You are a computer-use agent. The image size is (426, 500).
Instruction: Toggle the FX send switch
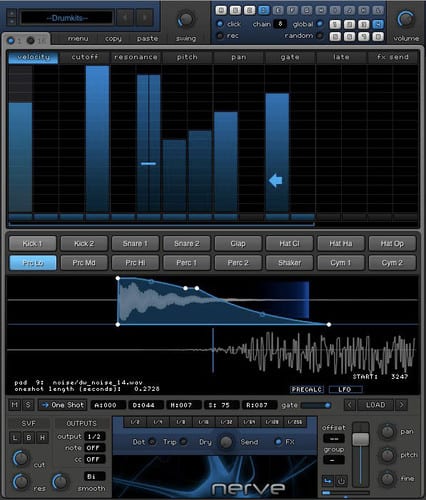point(277,442)
